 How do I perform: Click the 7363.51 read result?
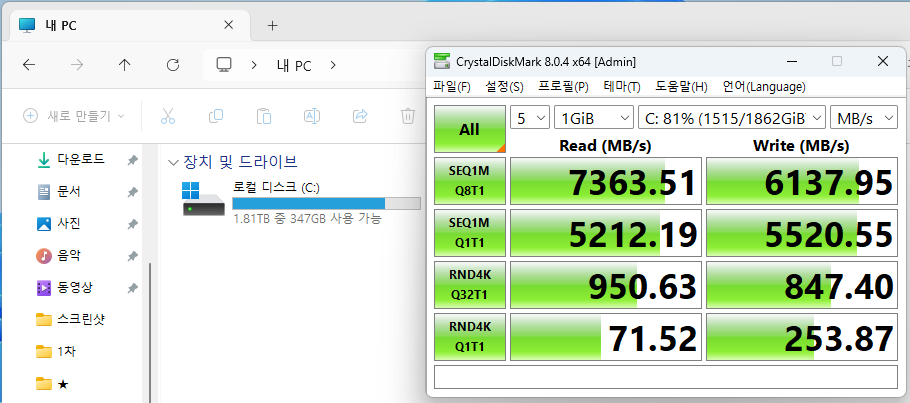[x=606, y=181]
